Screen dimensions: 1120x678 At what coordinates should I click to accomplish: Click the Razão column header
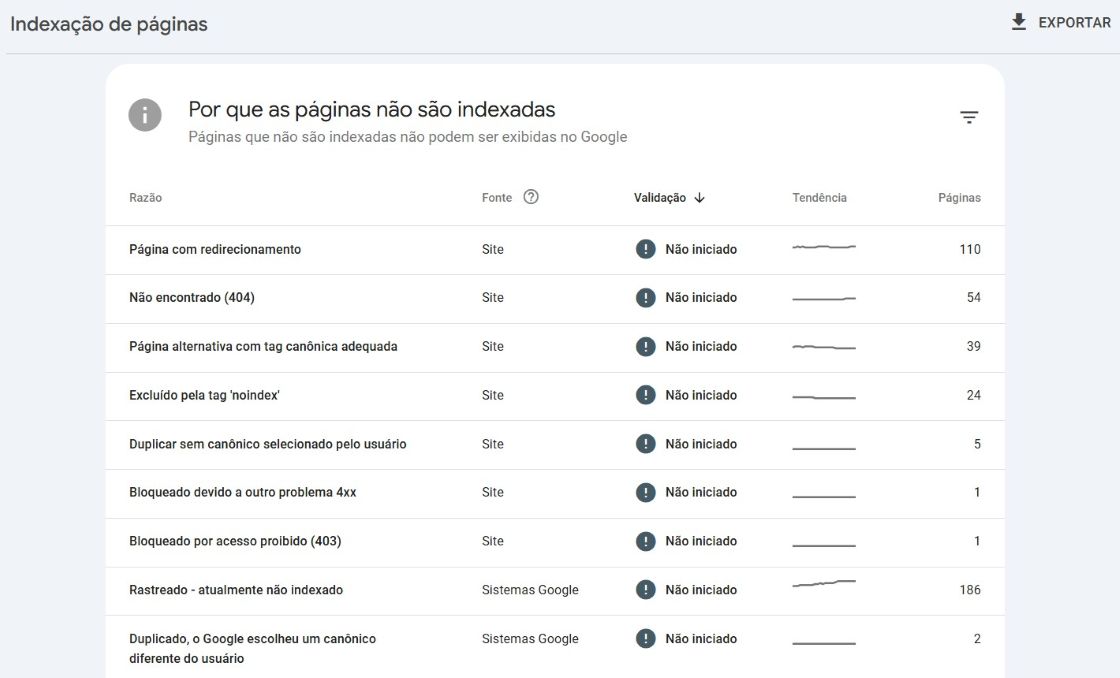146,198
